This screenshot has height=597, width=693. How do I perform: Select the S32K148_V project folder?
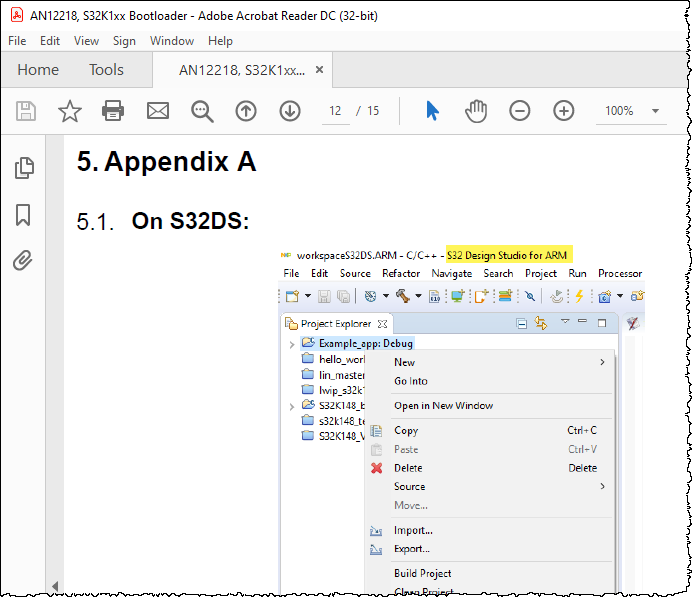[x=334, y=436]
